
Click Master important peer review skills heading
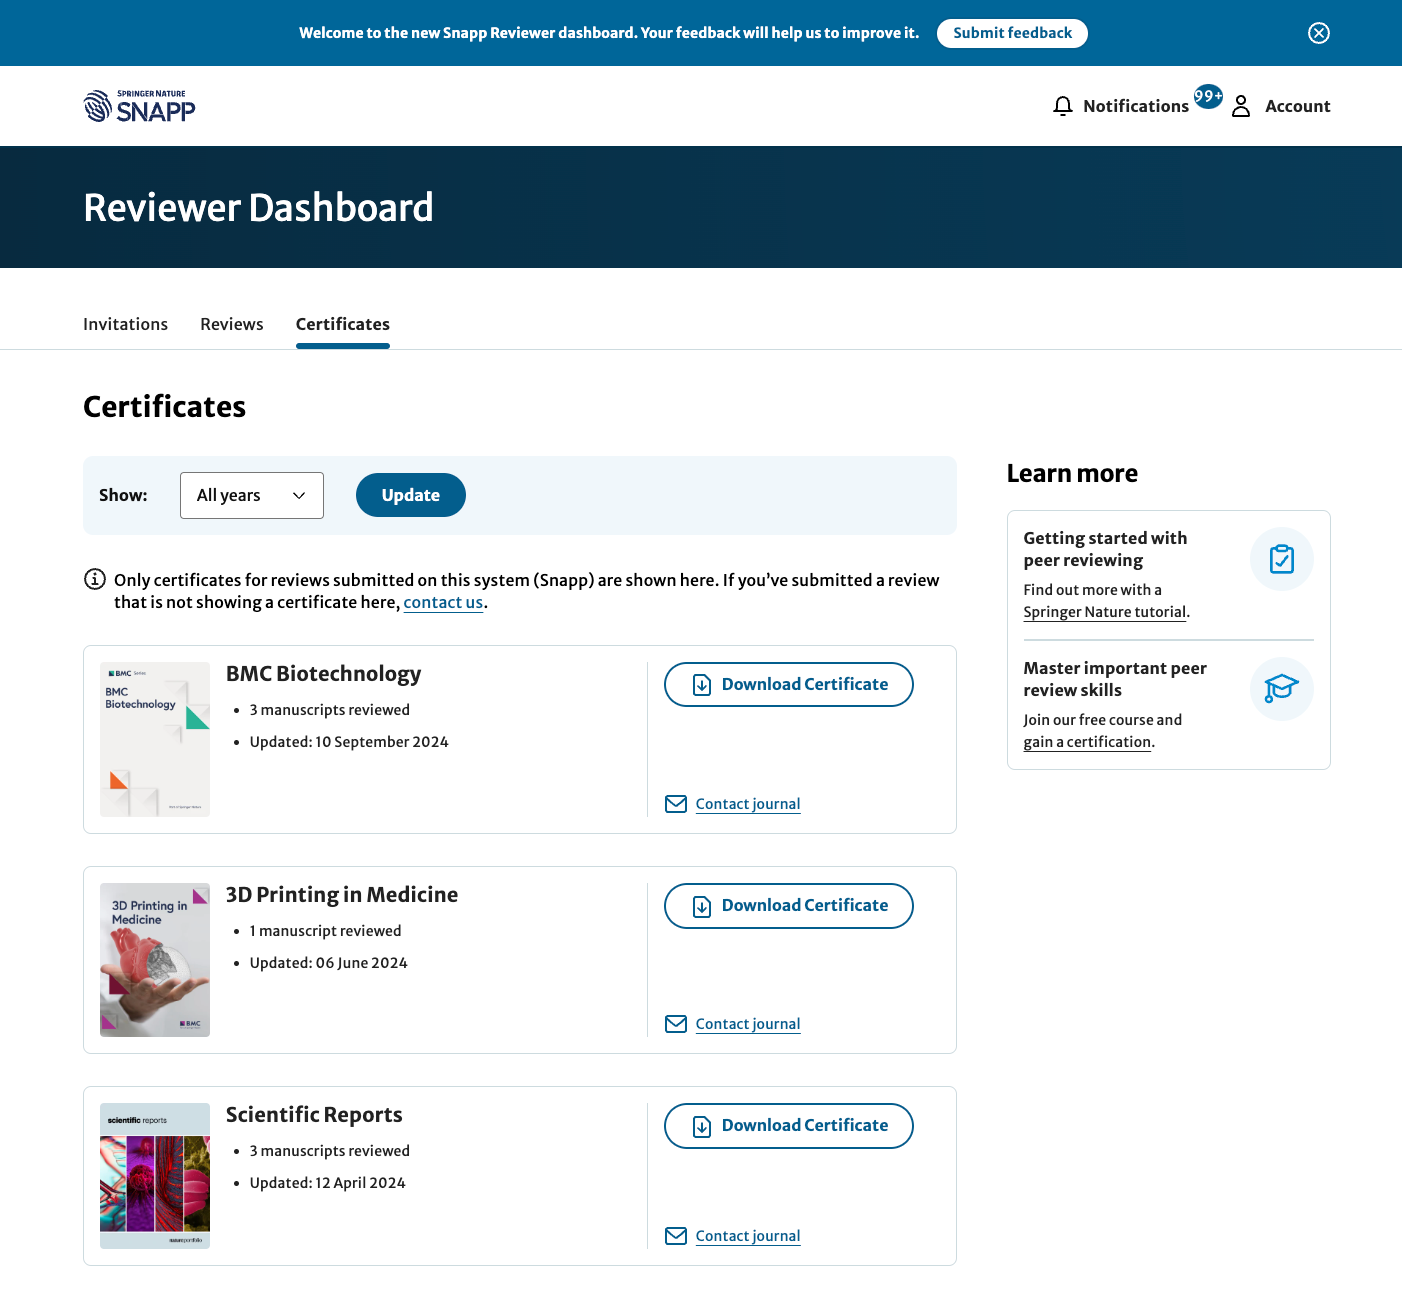point(1115,679)
